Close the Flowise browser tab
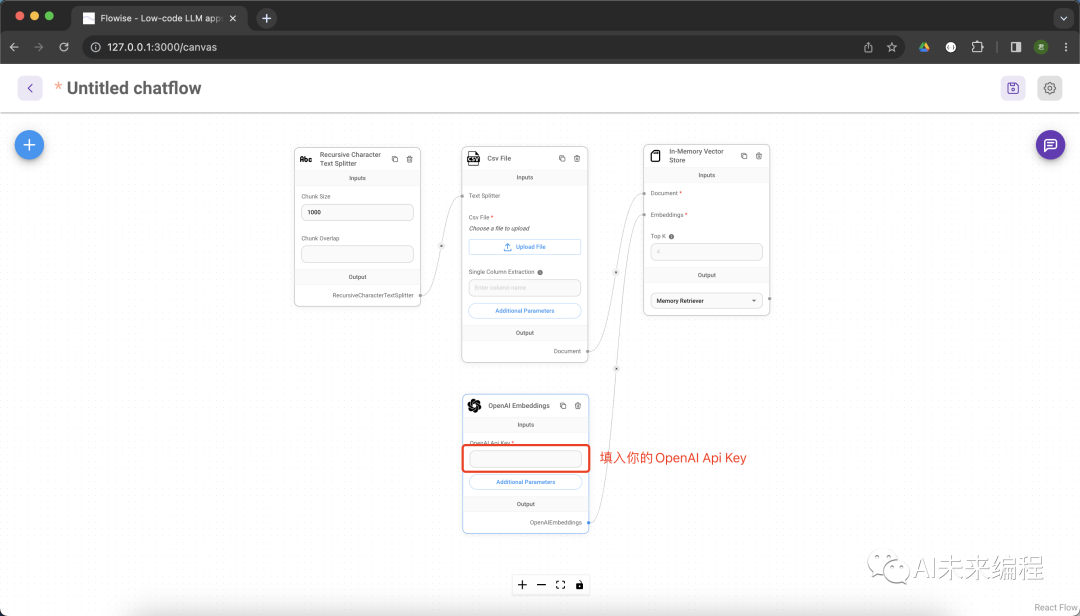The image size is (1080, 616). 233,19
